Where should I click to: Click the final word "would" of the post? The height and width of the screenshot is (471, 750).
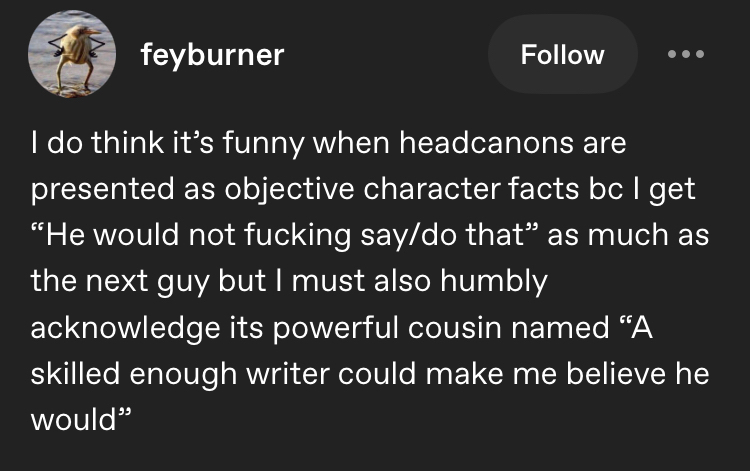75,420
